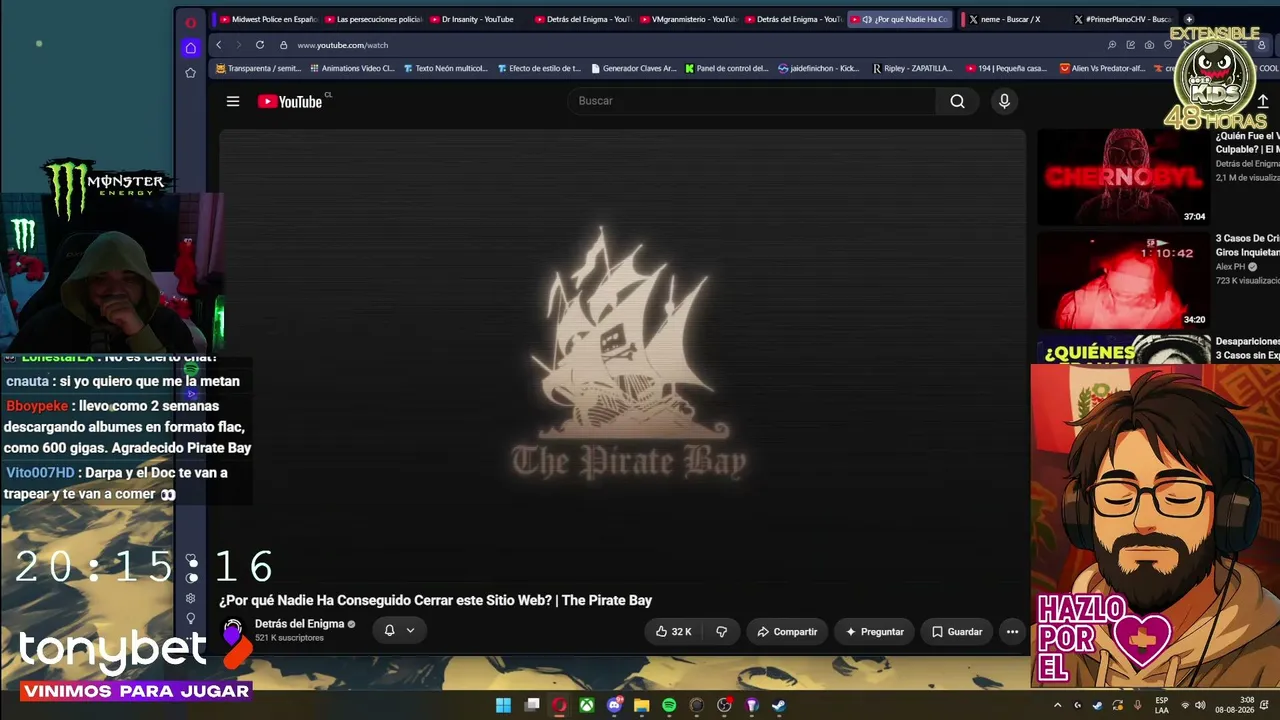Switch to the Dr Insanity - YouTube tab
Screen dimensions: 1280x720
click(x=477, y=19)
